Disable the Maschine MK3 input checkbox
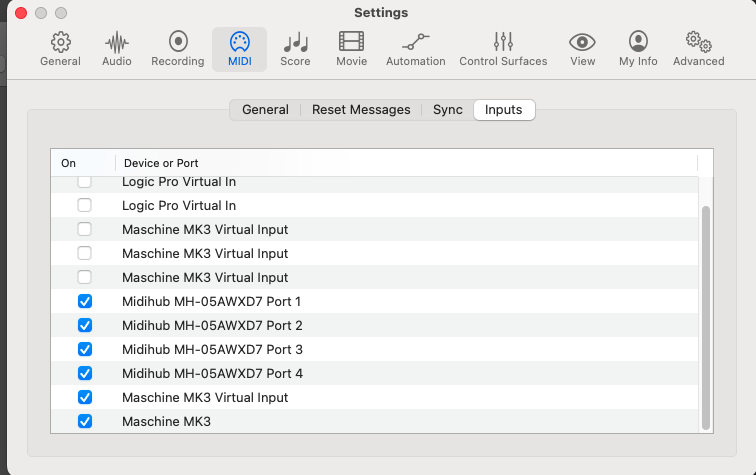 click(x=85, y=421)
